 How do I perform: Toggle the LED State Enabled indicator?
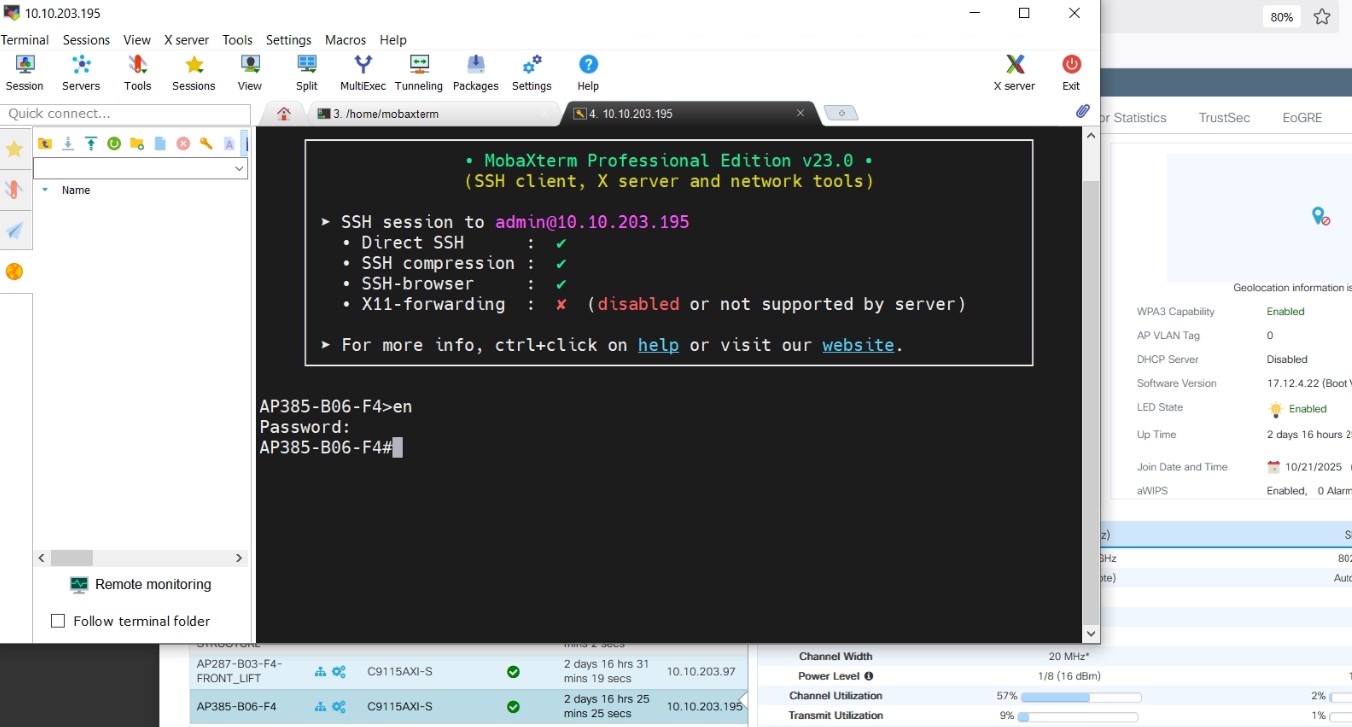click(1276, 409)
